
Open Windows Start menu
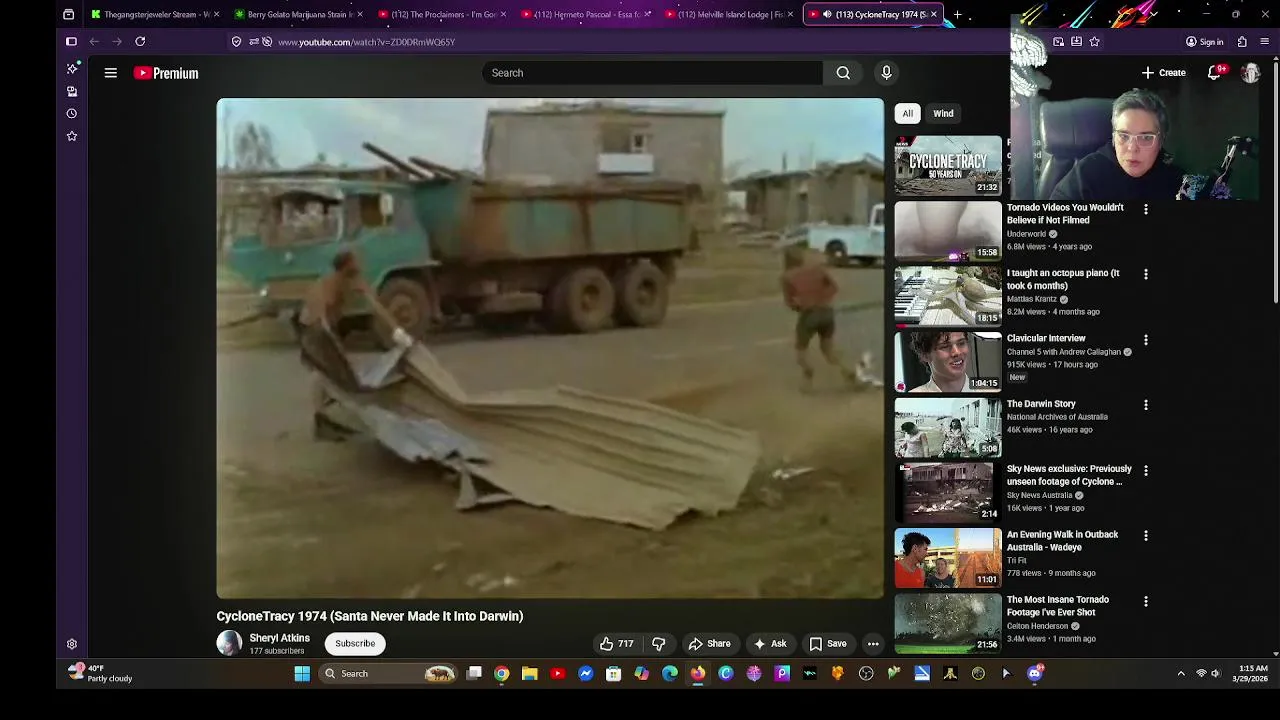click(x=302, y=673)
